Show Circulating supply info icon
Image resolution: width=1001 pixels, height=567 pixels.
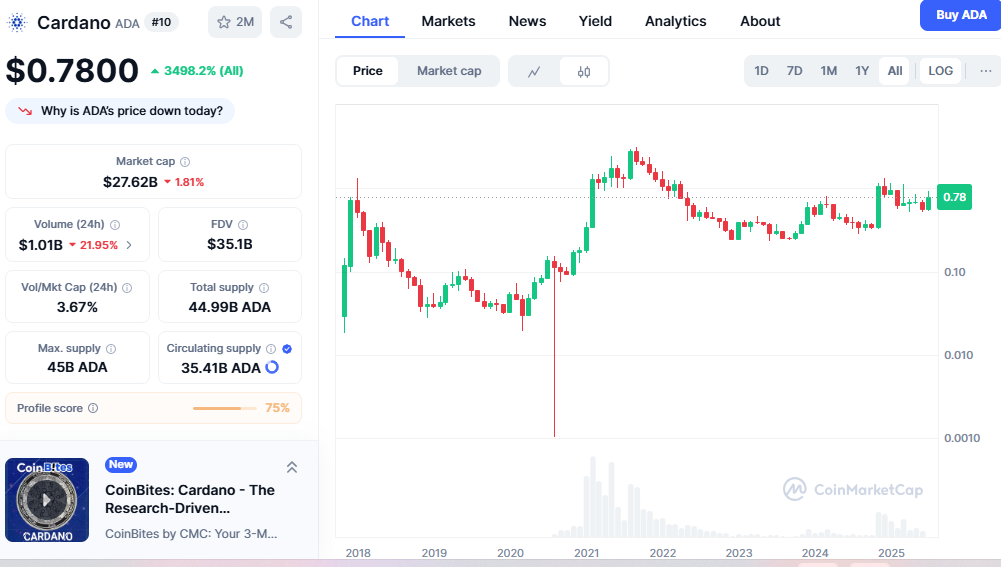pyautogui.click(x=271, y=349)
